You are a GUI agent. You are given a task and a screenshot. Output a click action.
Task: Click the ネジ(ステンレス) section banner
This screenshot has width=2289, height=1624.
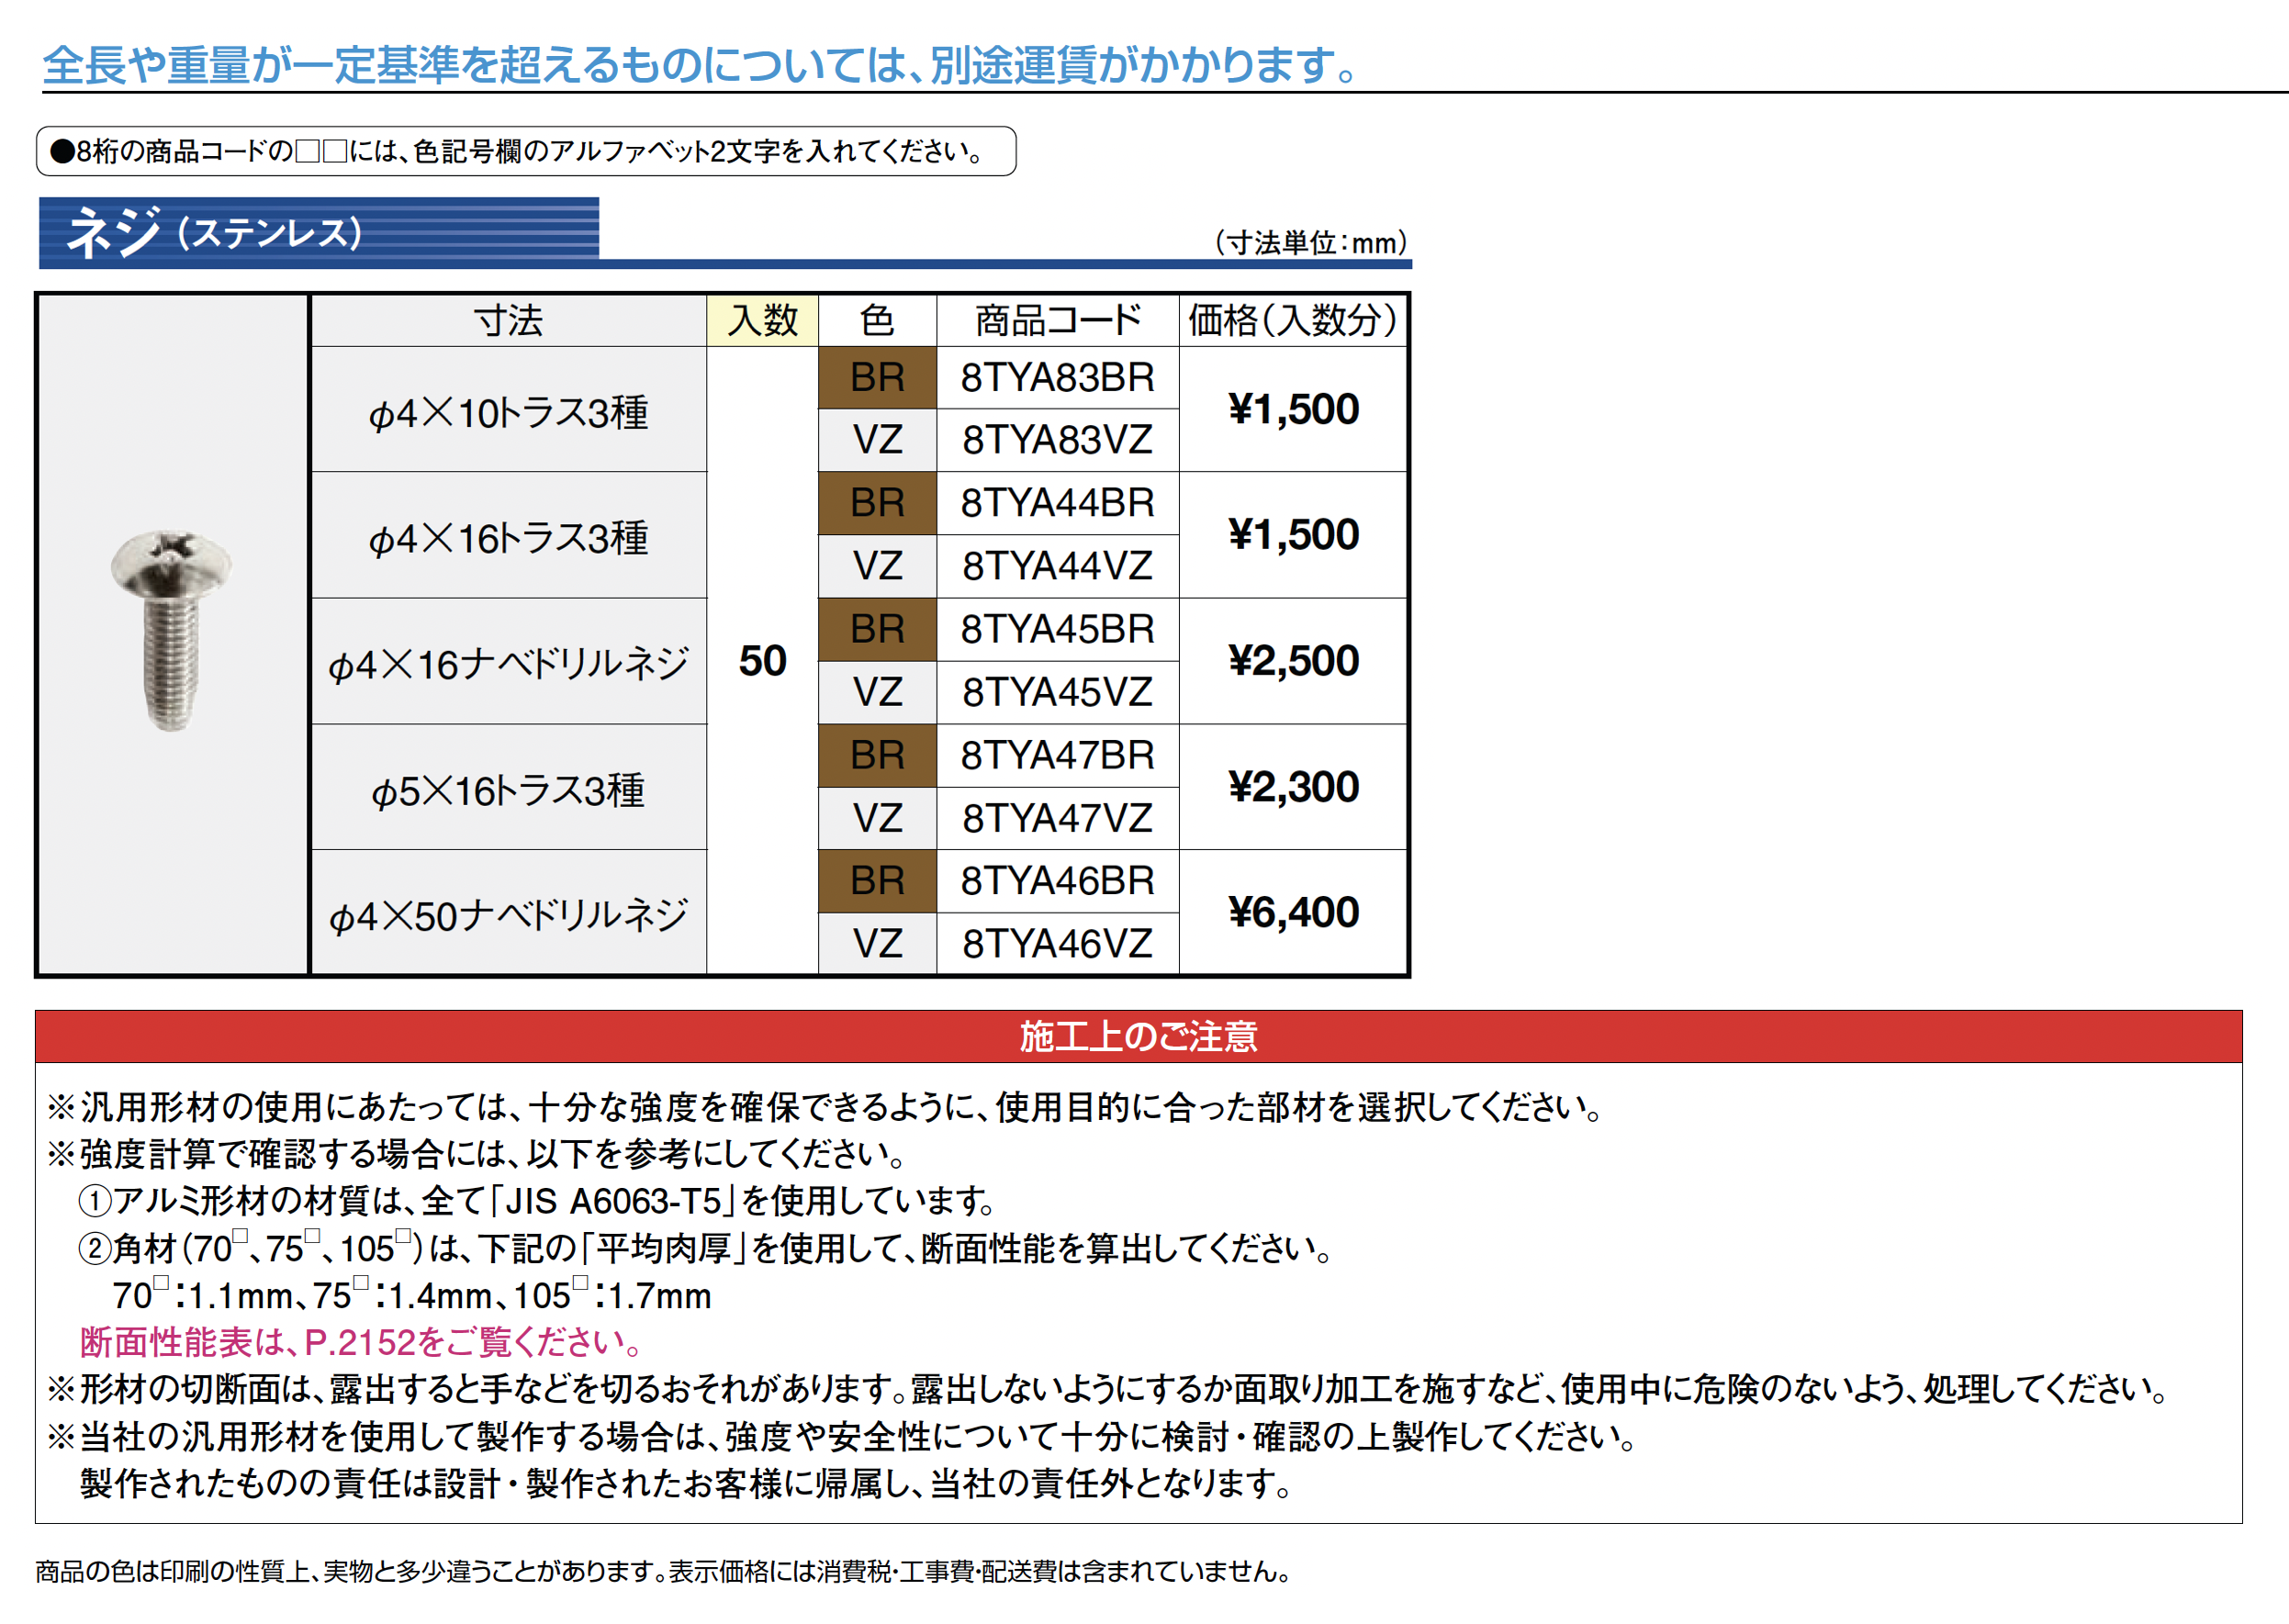click(318, 233)
